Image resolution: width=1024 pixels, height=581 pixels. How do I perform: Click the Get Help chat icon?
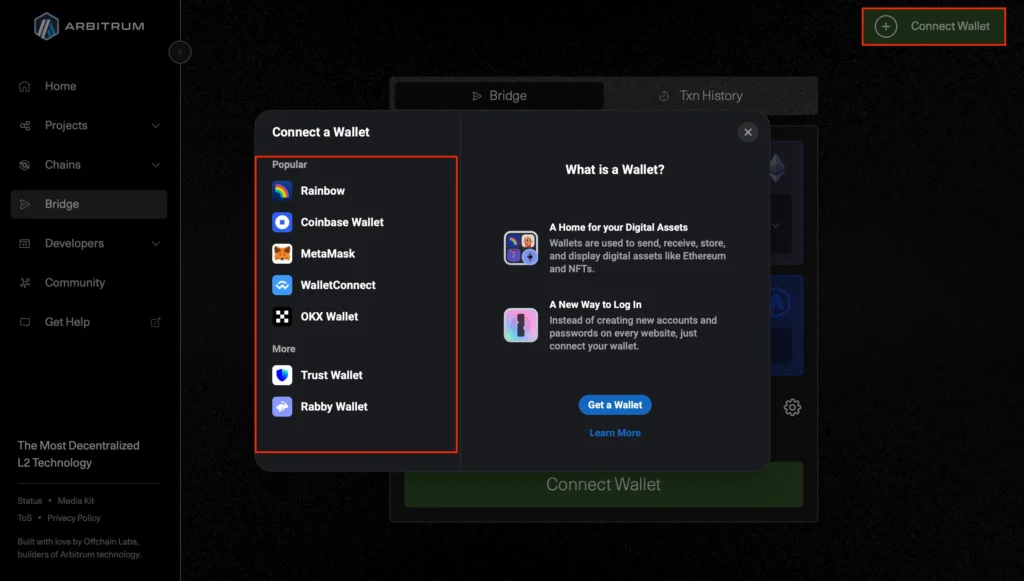25,322
